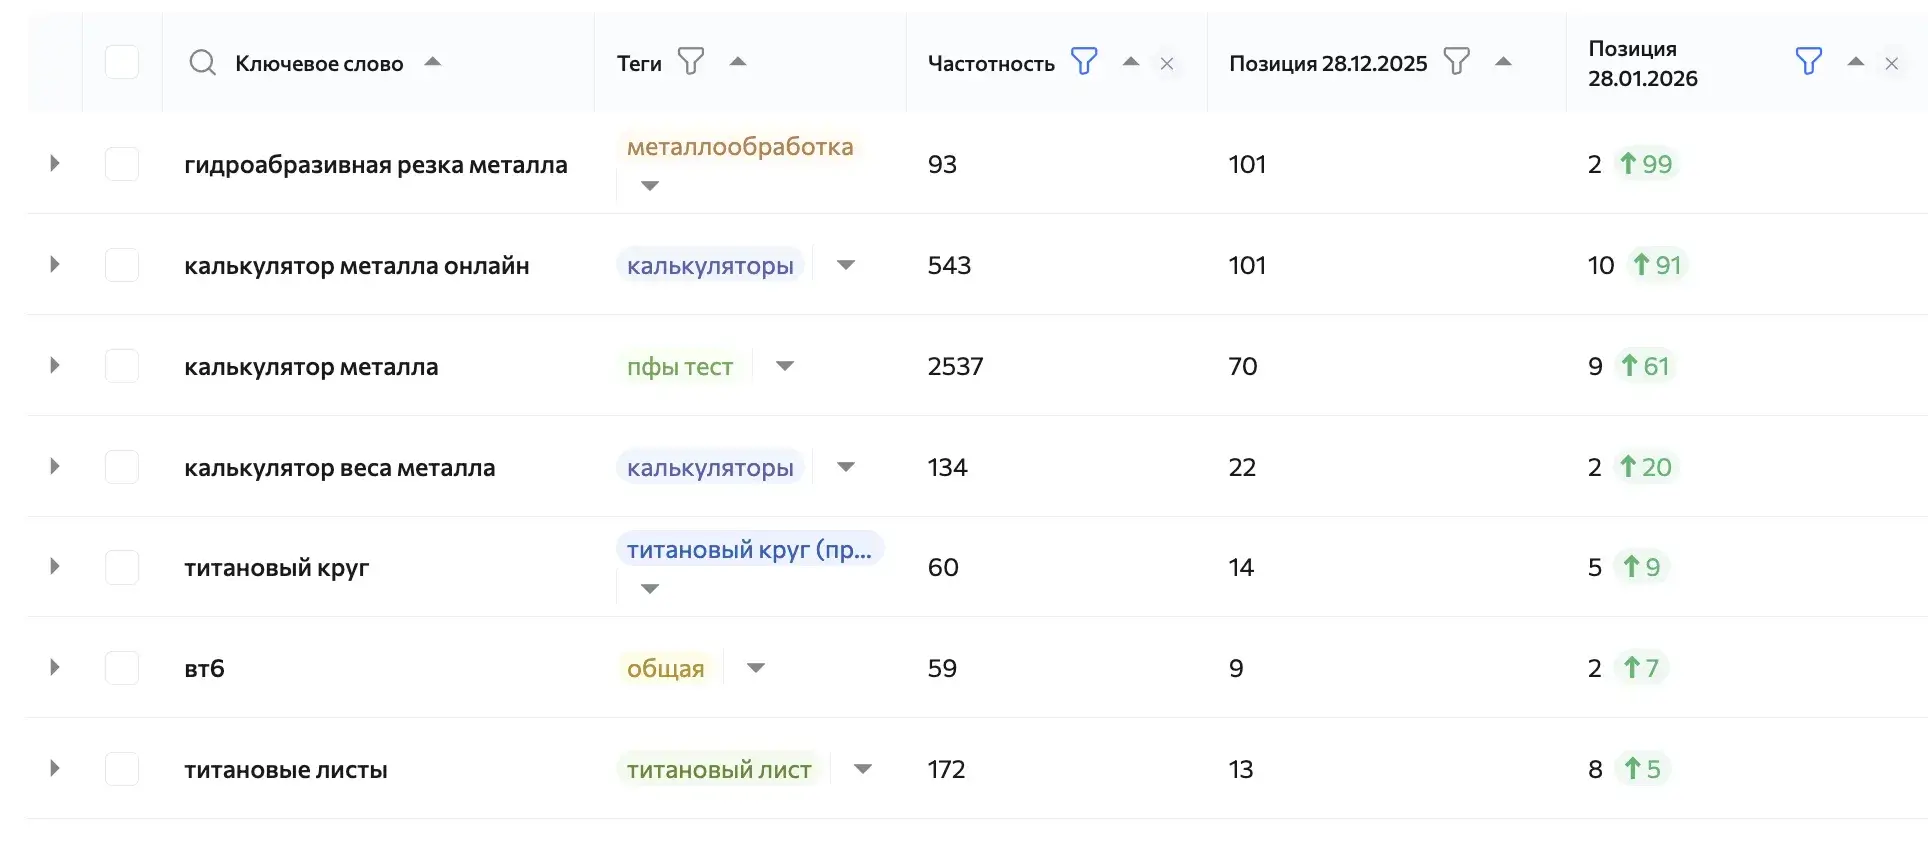Expand the вт6 row details
Viewport: 1928px width, 863px height.
click(x=55, y=667)
